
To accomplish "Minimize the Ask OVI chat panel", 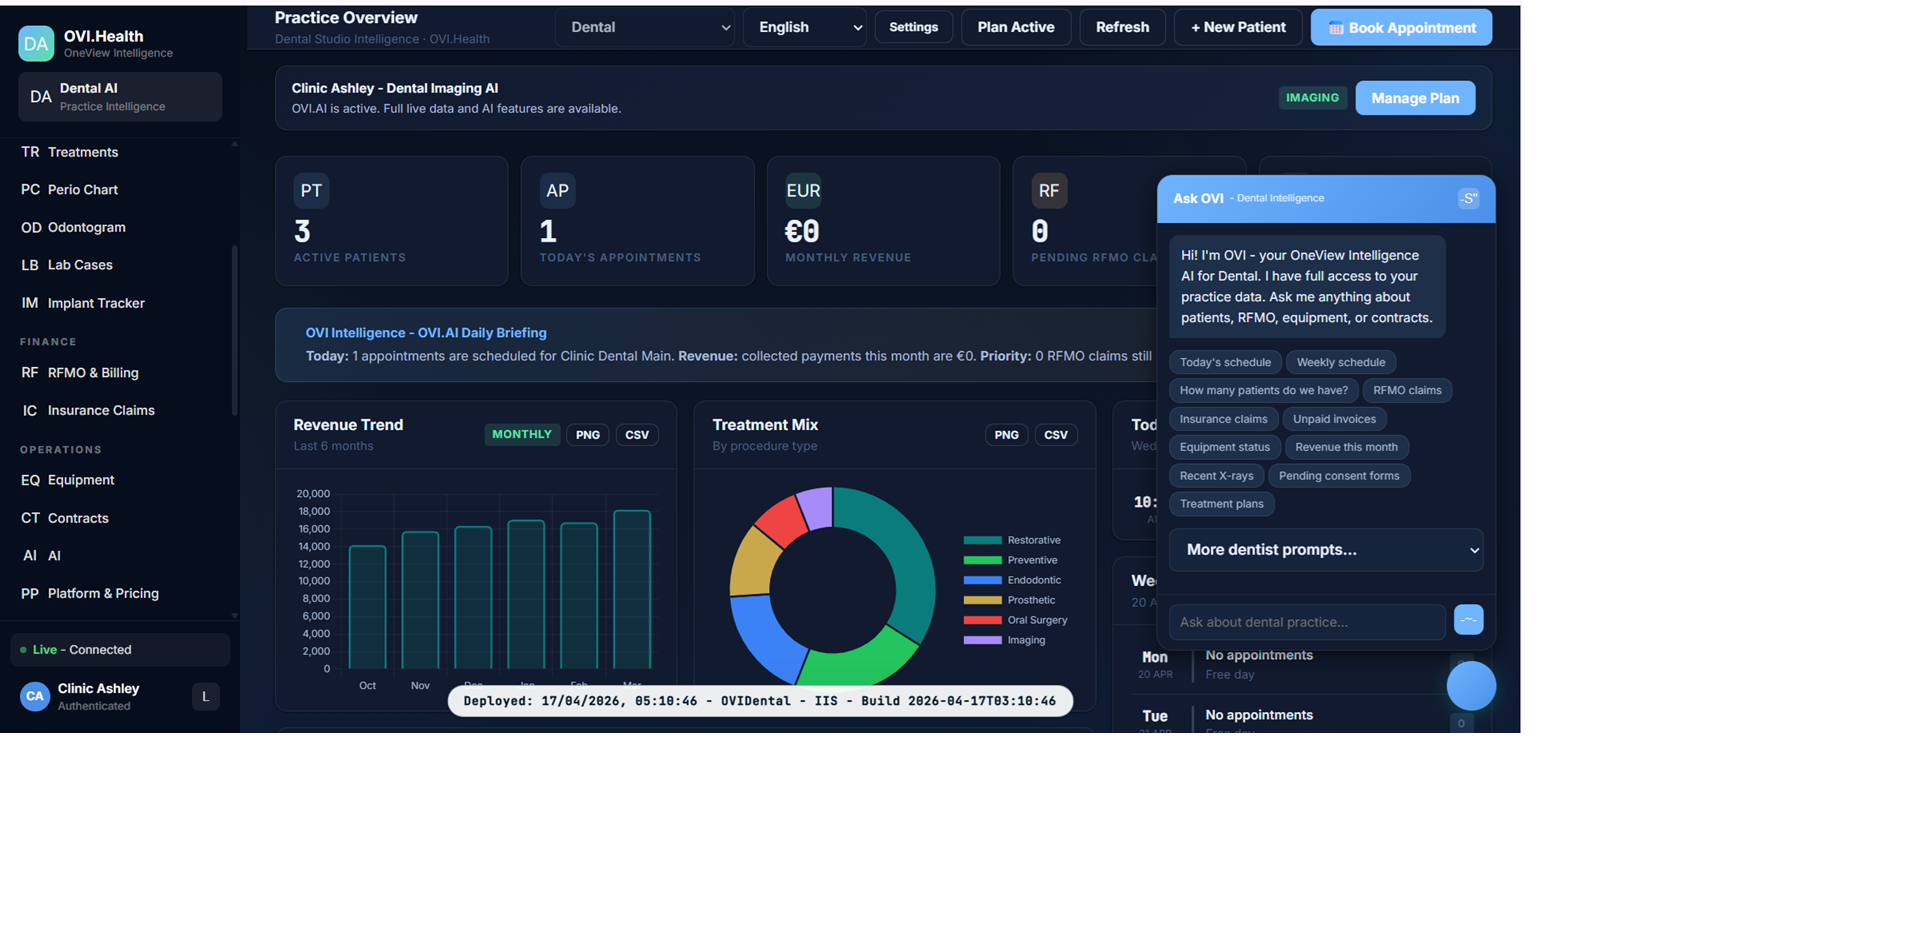I will coord(1468,198).
